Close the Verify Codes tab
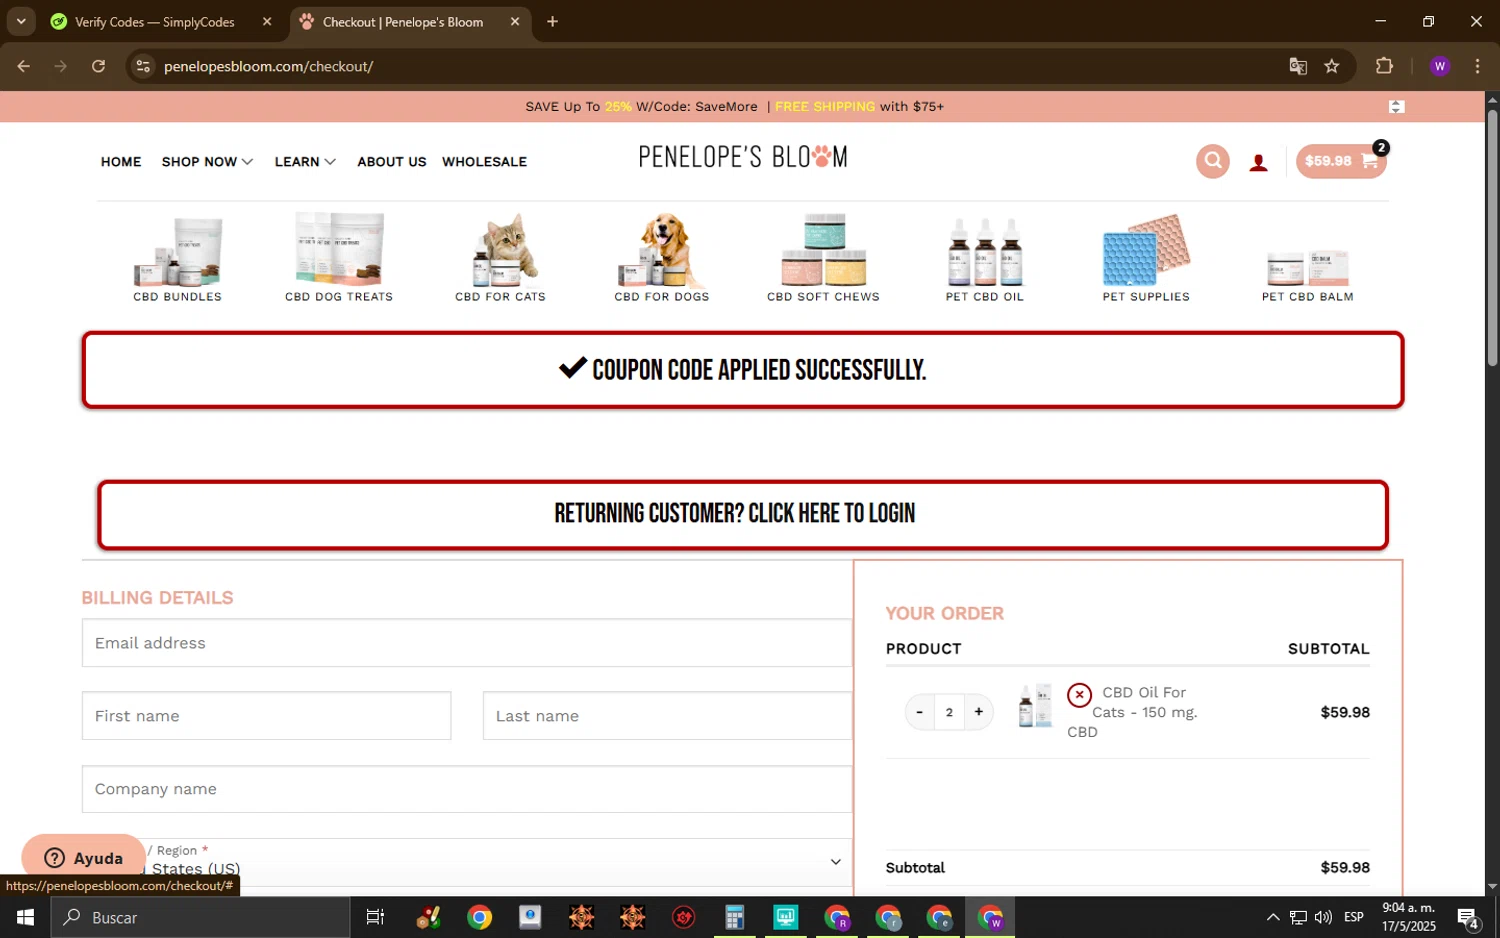This screenshot has width=1500, height=938. click(x=267, y=22)
